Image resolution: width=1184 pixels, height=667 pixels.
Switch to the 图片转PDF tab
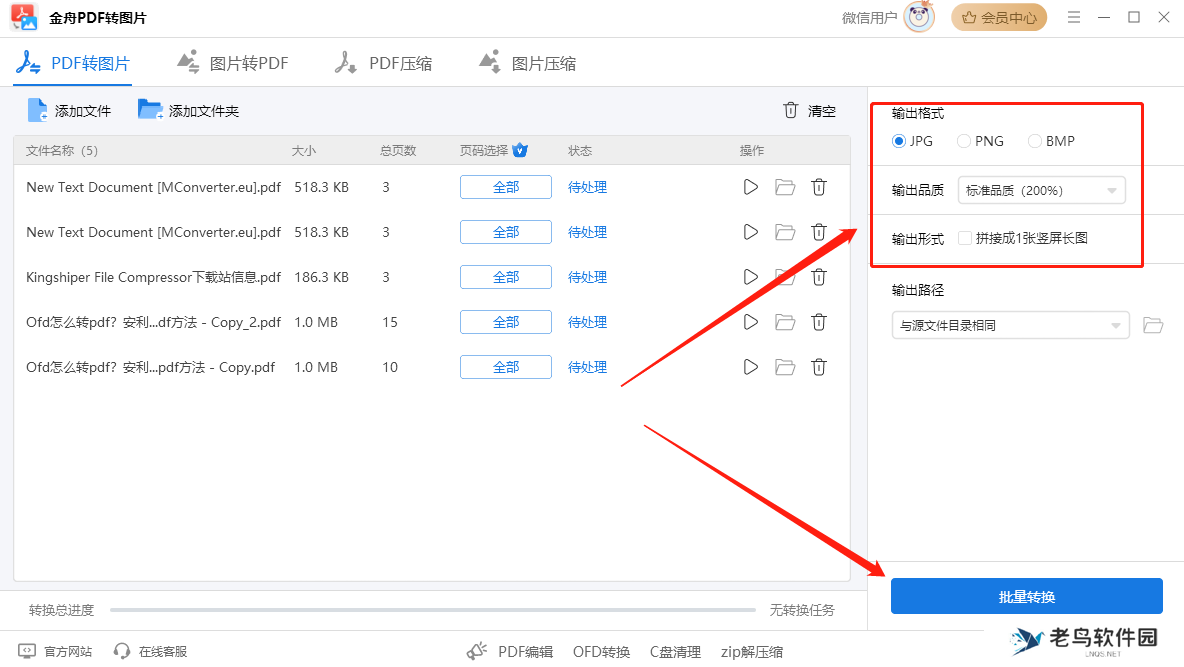232,62
